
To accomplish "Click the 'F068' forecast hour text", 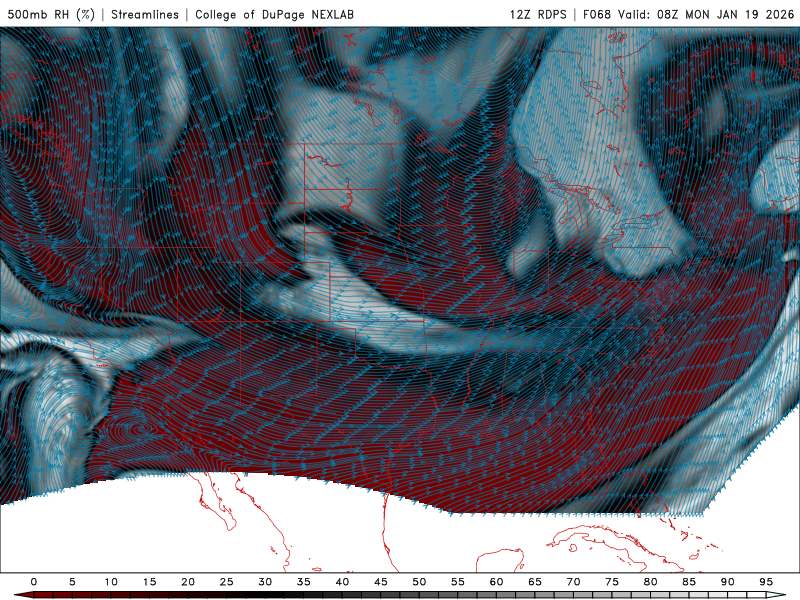I will pyautogui.click(x=597, y=14).
